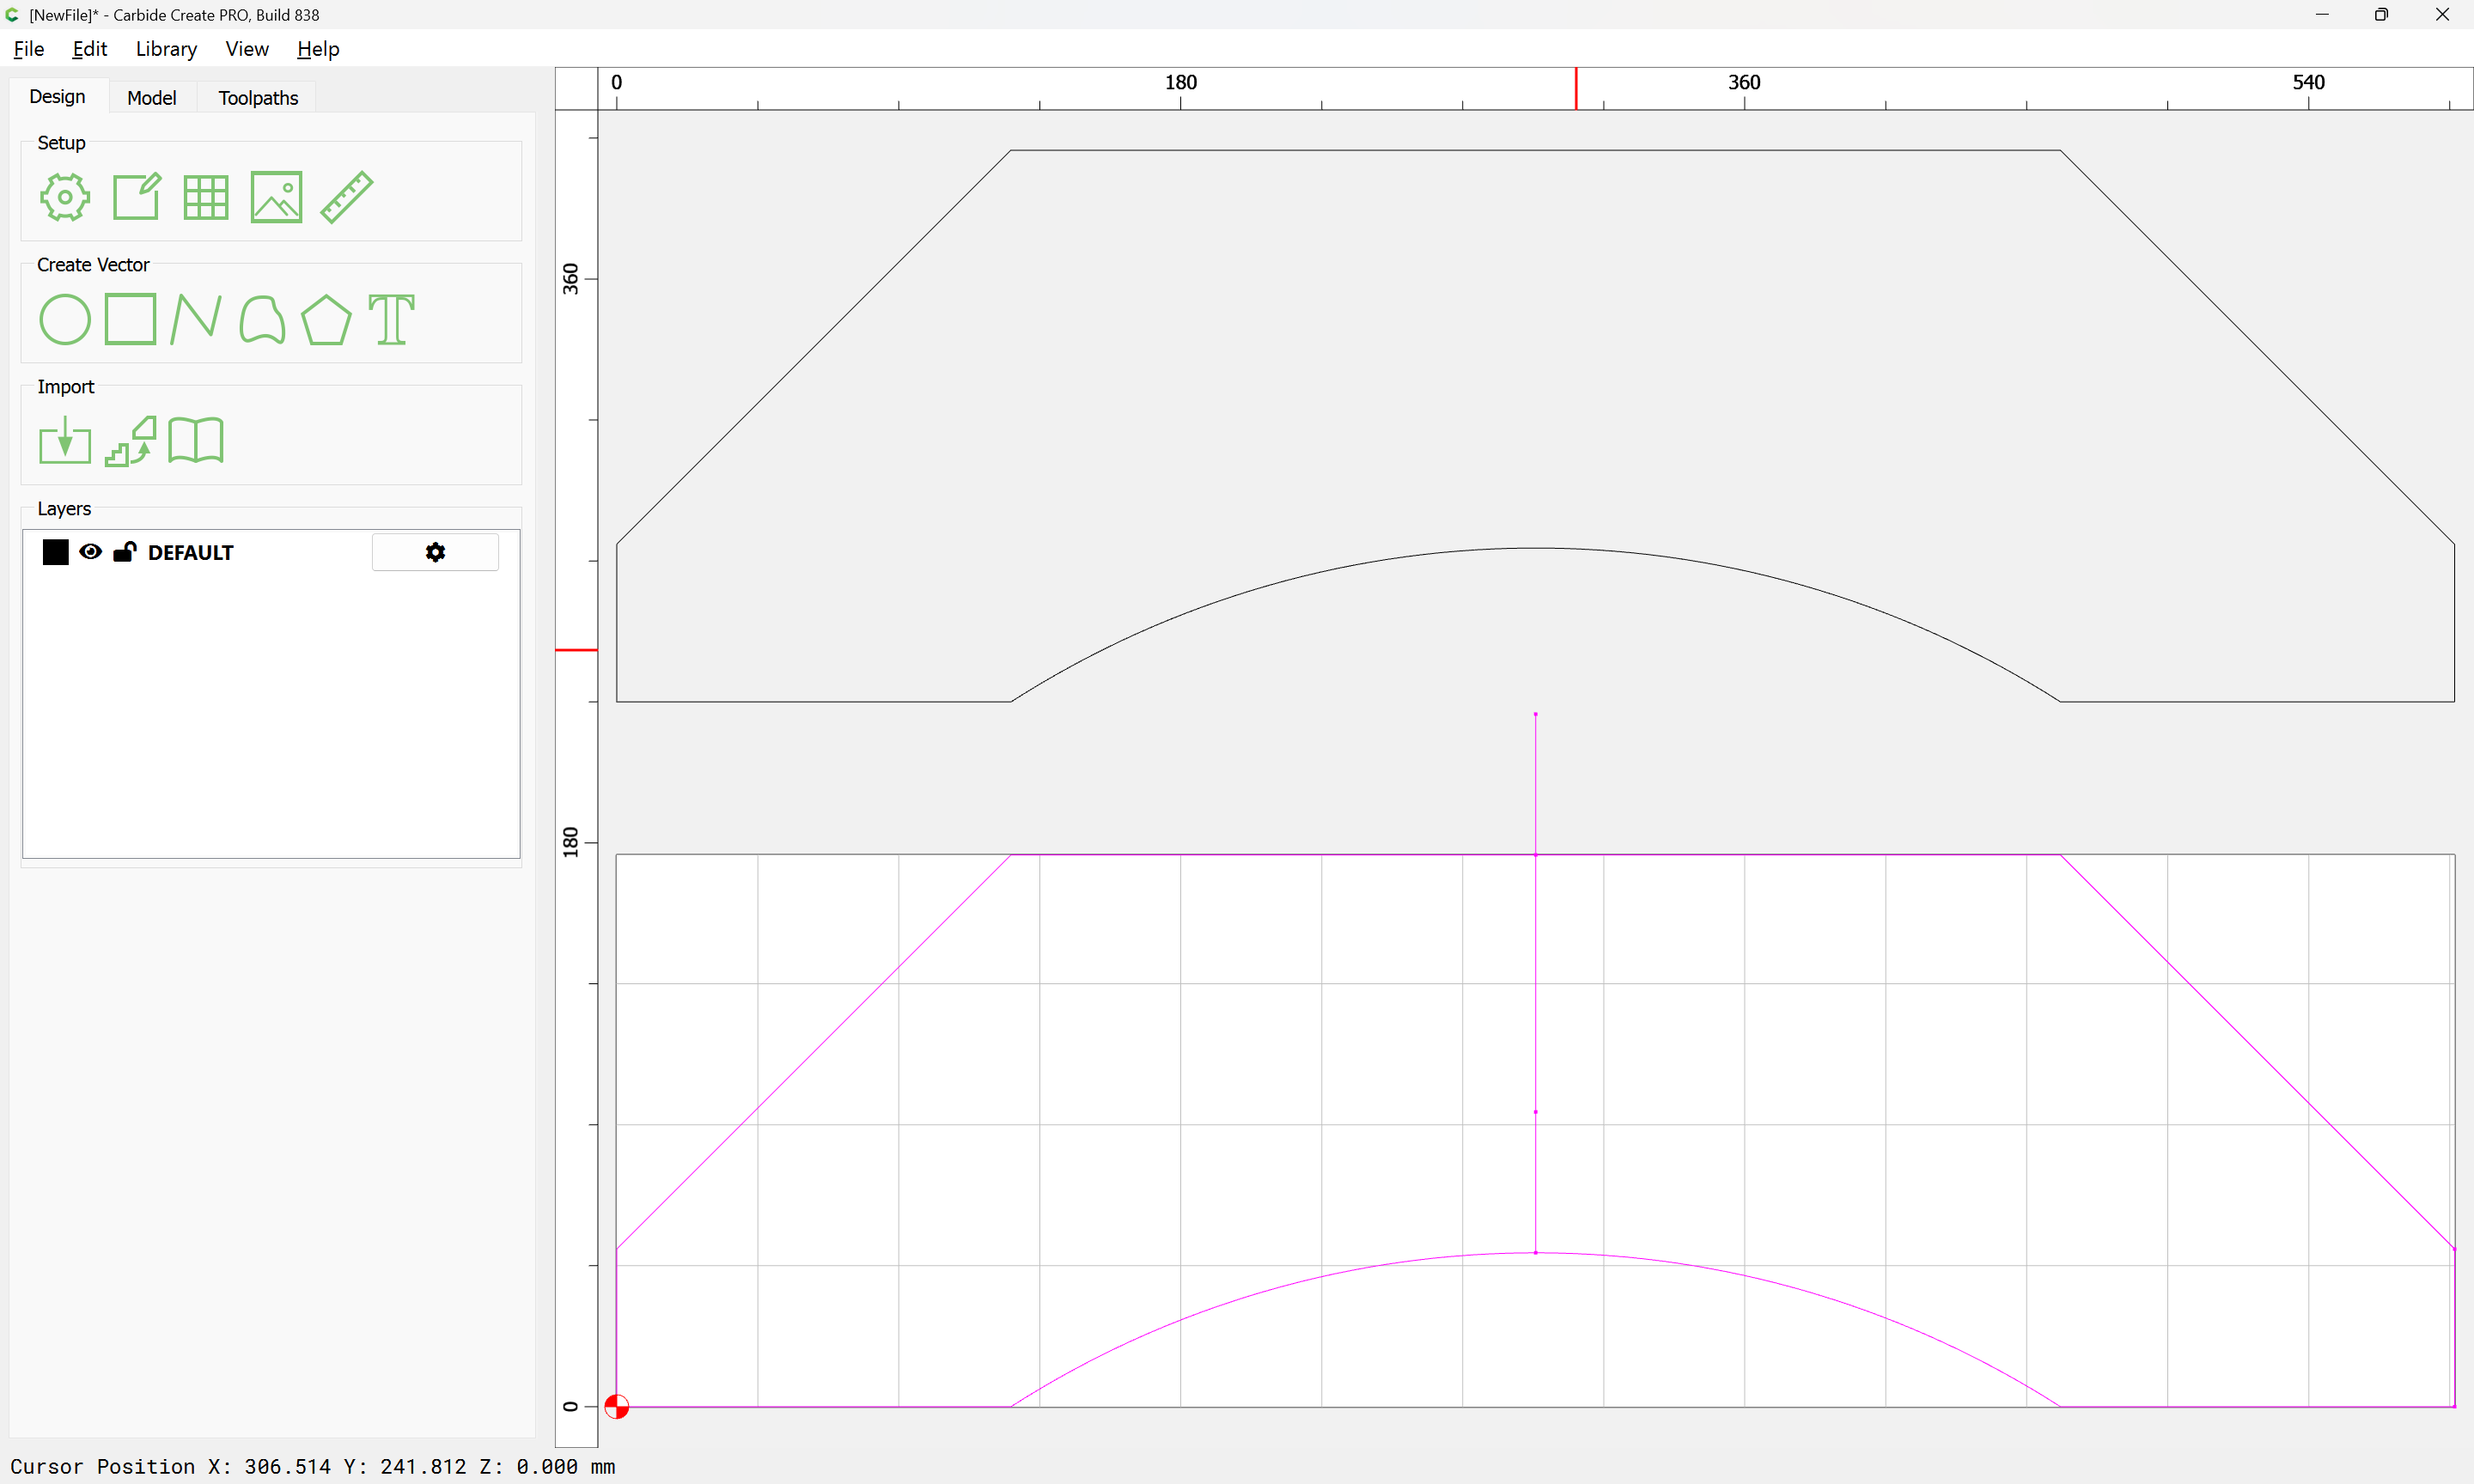Screen dimensions: 2474x1484
Task: Select the Polygon vector tool
Action: pyautogui.click(x=326, y=320)
